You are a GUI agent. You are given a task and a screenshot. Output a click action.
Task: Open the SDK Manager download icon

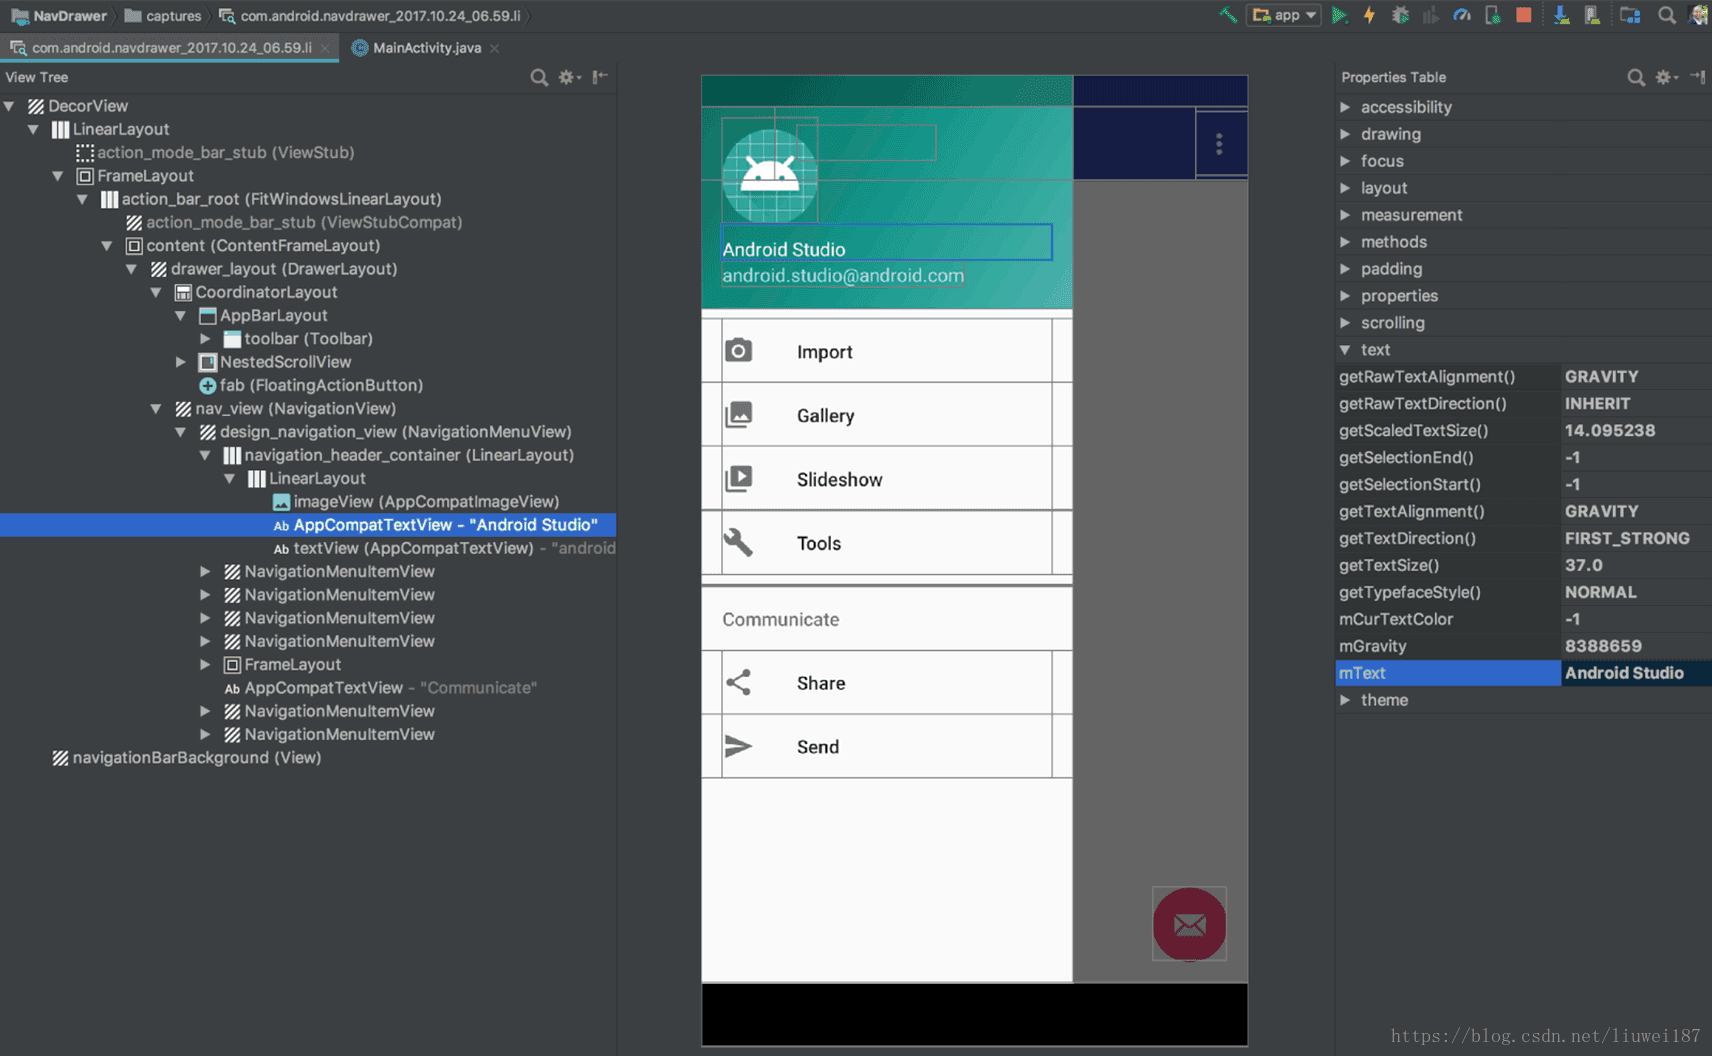click(x=1561, y=15)
